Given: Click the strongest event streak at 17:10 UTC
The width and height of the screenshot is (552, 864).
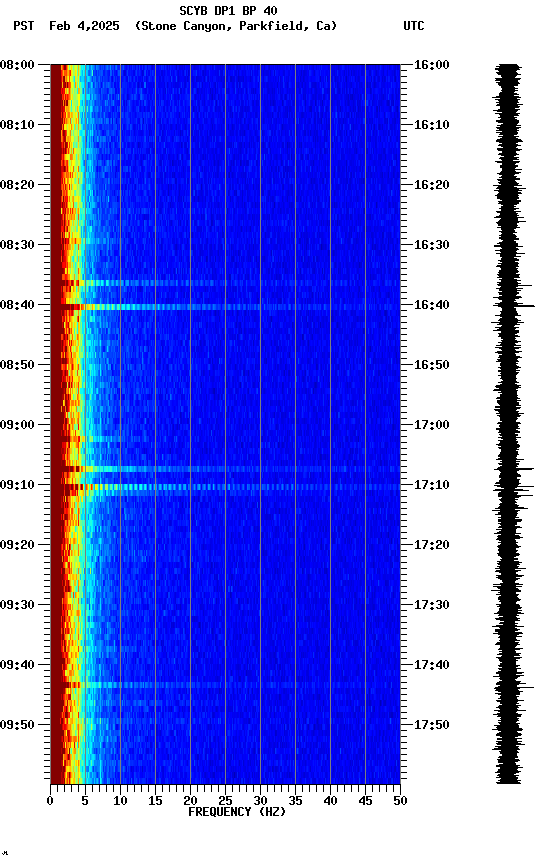Looking at the screenshot, I should pos(225,487).
